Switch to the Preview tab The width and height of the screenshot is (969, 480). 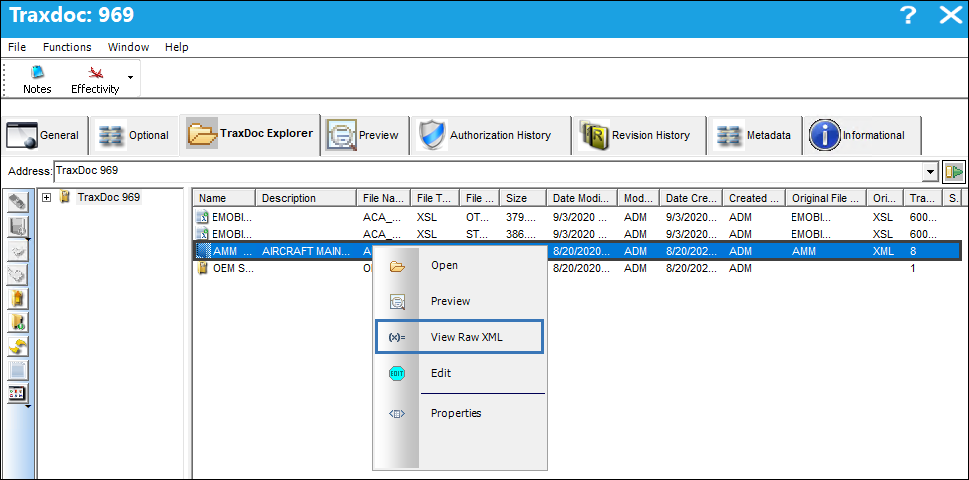(365, 135)
